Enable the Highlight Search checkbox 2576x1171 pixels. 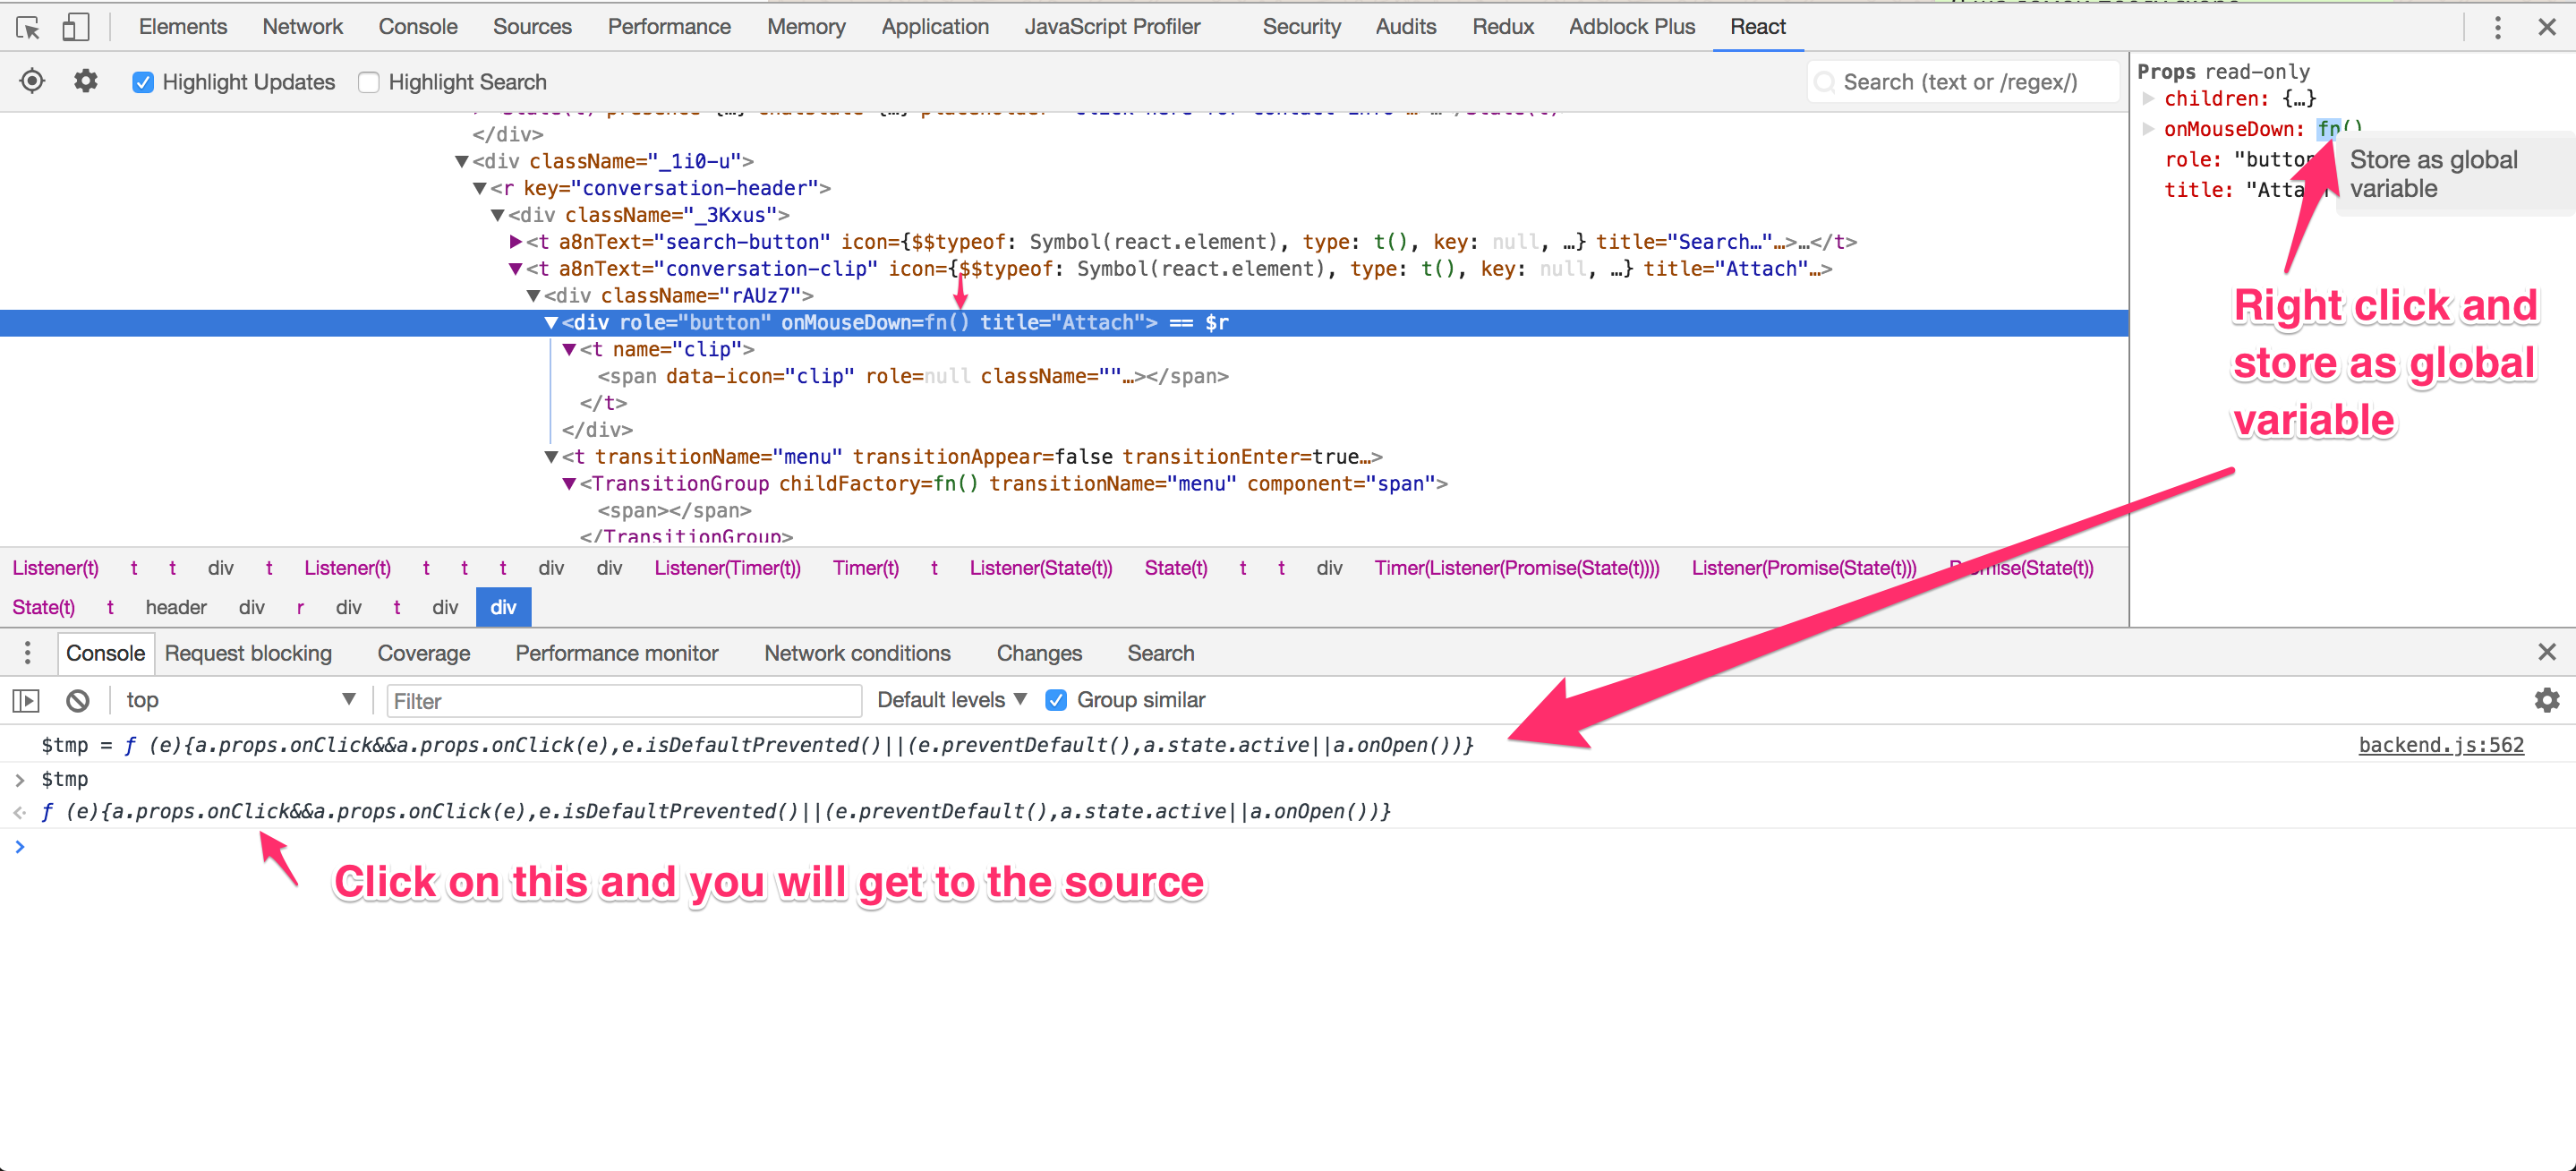click(x=369, y=82)
